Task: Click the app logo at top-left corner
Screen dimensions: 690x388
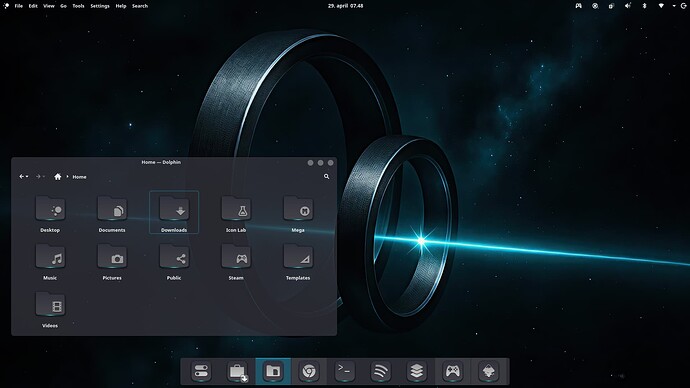Action: click(6, 6)
